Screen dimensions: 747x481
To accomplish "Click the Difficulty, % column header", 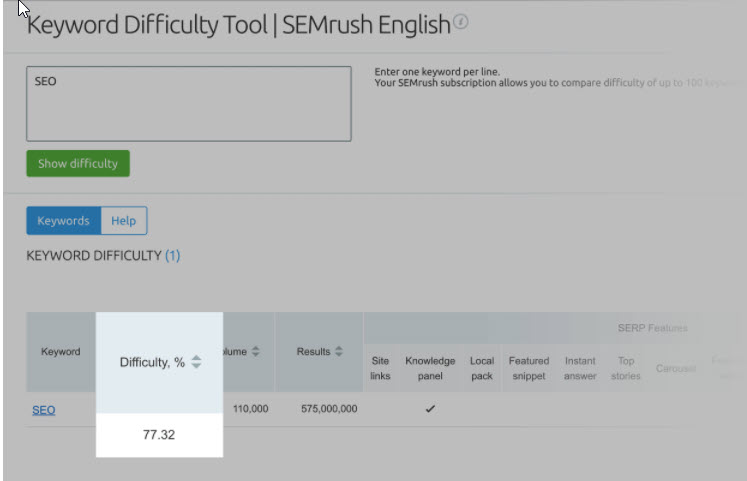I will point(159,362).
